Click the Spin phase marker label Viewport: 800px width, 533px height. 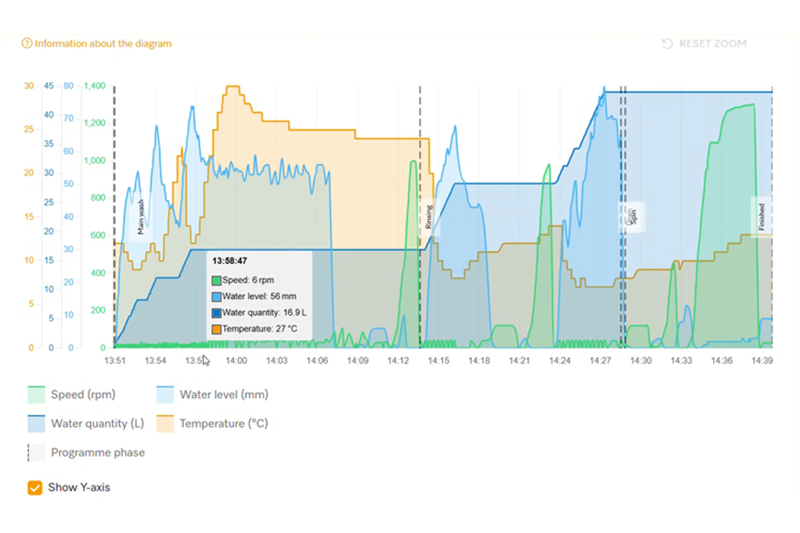(633, 218)
